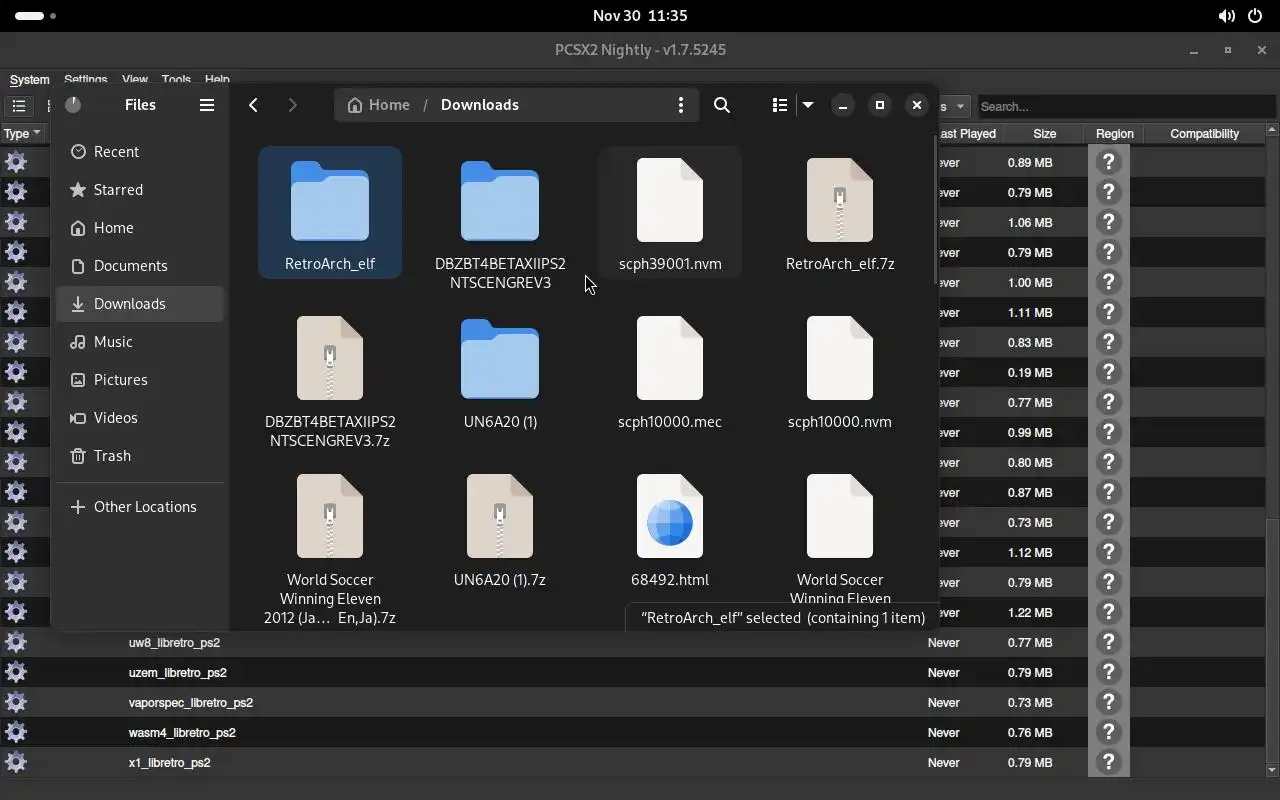Click the region question mark for 1.06 MB row

point(1108,222)
